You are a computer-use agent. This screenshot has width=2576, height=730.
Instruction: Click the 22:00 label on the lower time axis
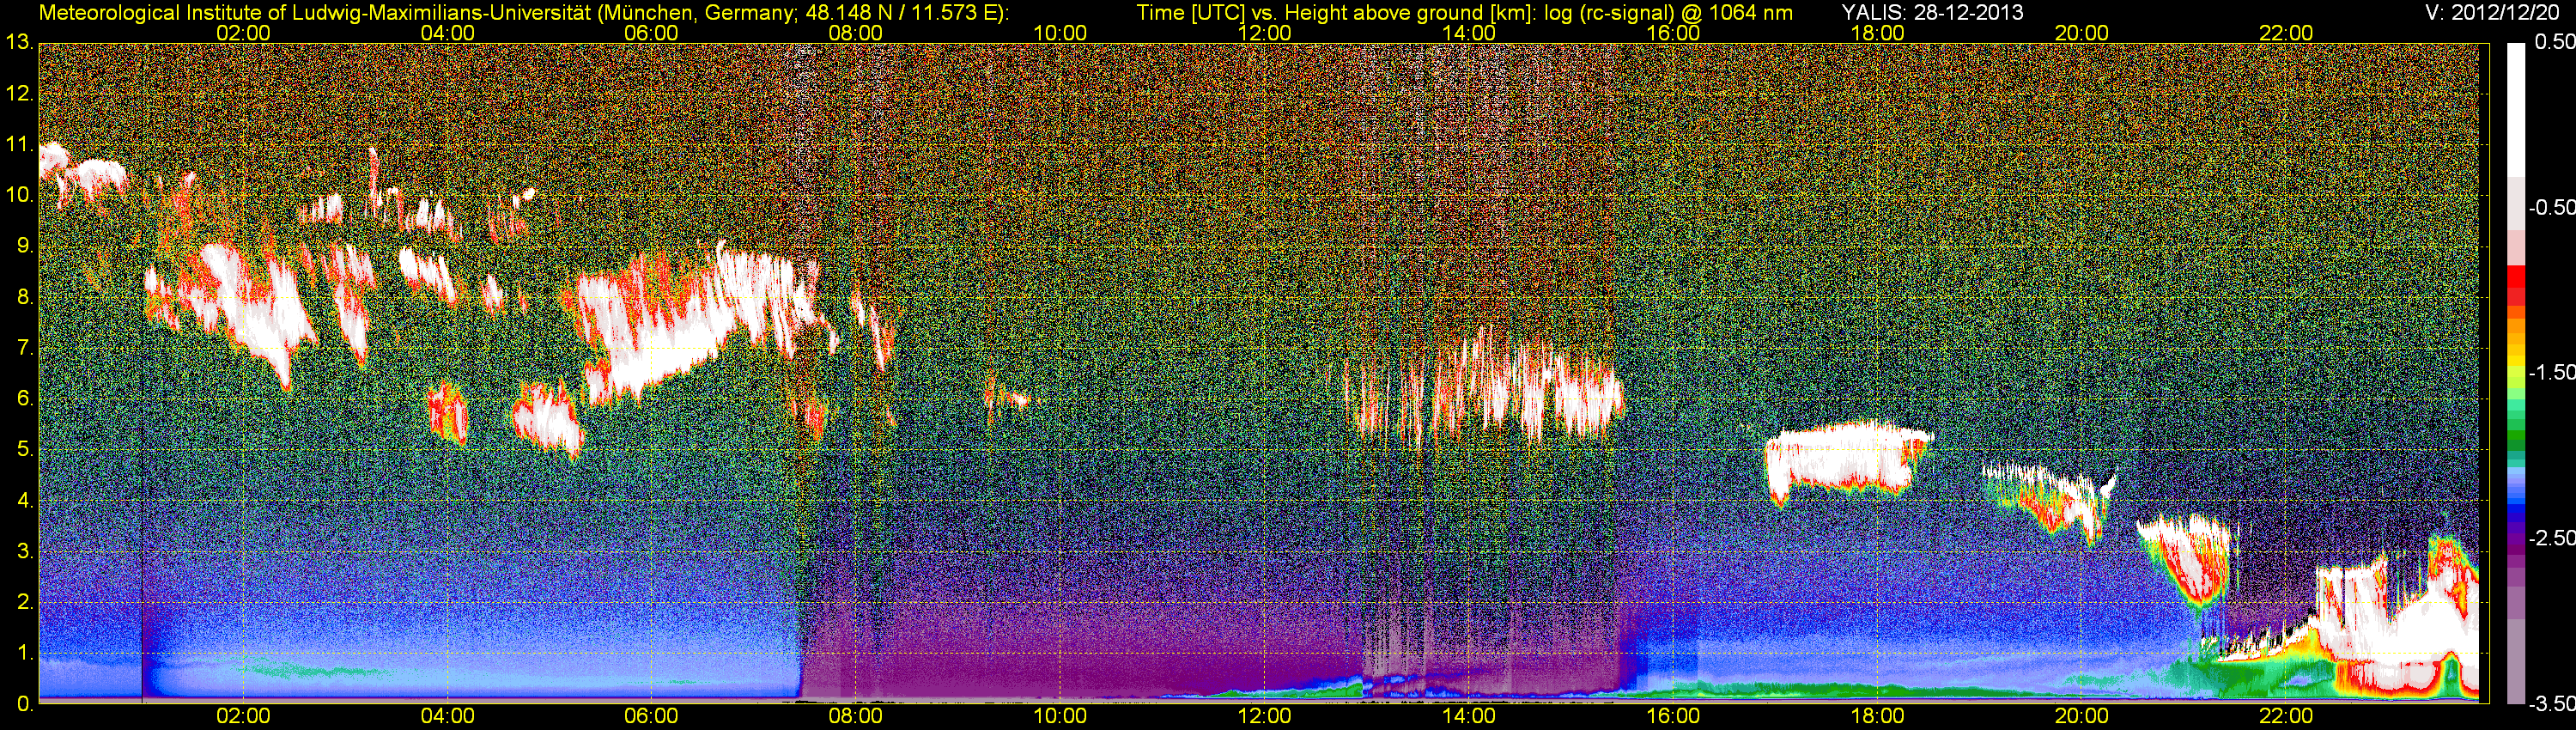click(2286, 716)
